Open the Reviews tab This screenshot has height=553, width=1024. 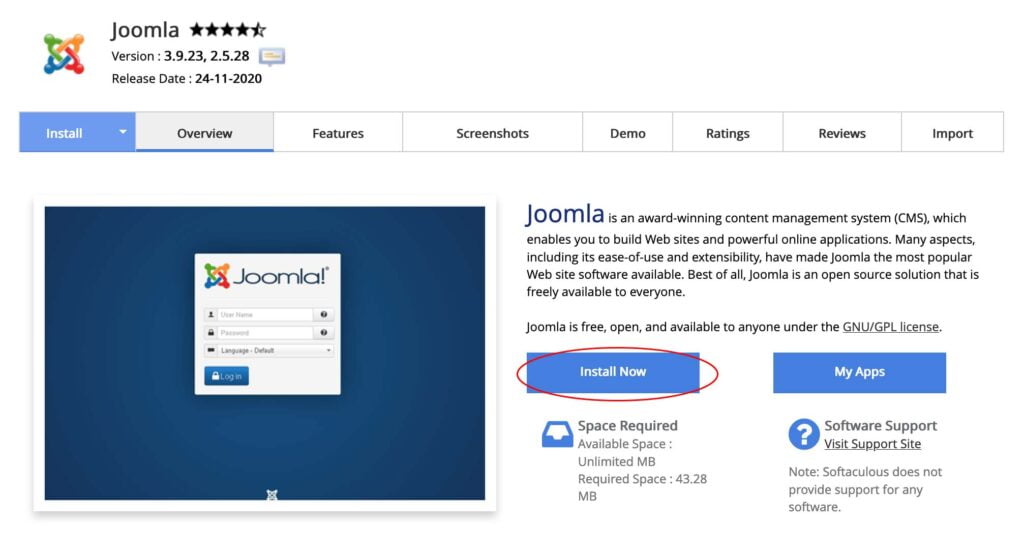pyautogui.click(x=842, y=133)
